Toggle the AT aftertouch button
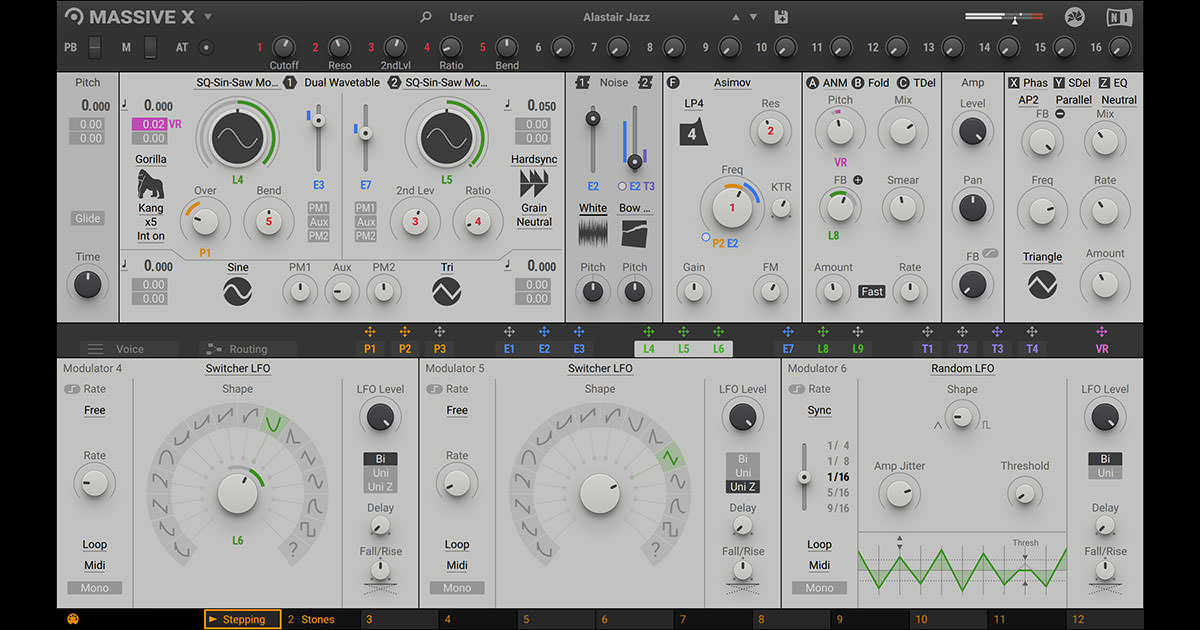 click(x=206, y=47)
